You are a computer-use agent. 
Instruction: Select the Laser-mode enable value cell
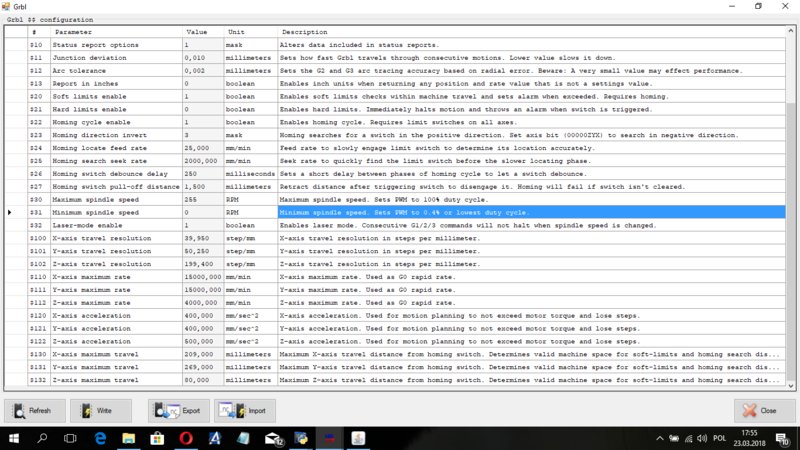(203, 226)
